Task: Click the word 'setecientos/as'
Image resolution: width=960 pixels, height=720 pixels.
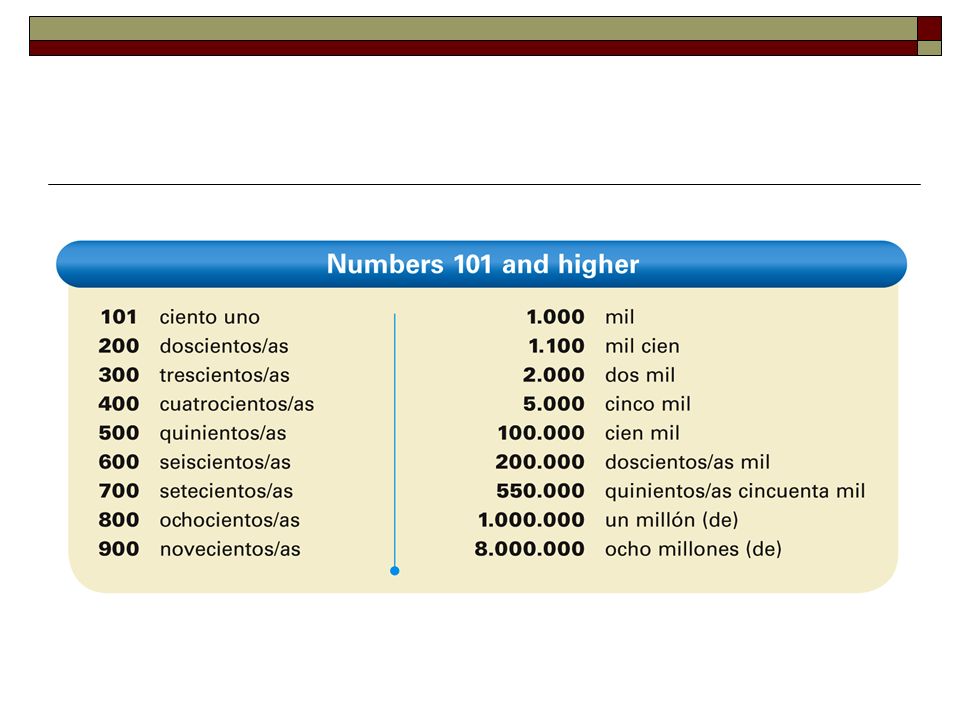Action: pyautogui.click(x=227, y=491)
